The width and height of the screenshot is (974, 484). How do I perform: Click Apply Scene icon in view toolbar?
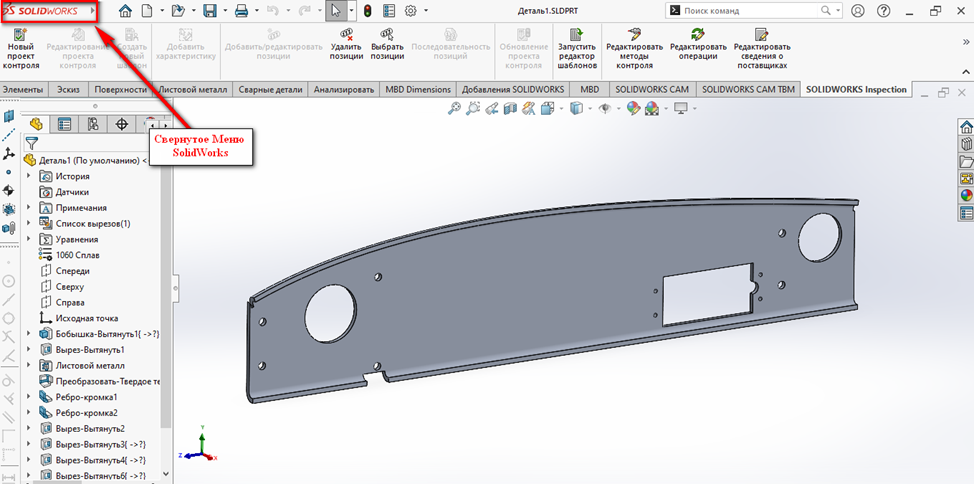(x=652, y=109)
